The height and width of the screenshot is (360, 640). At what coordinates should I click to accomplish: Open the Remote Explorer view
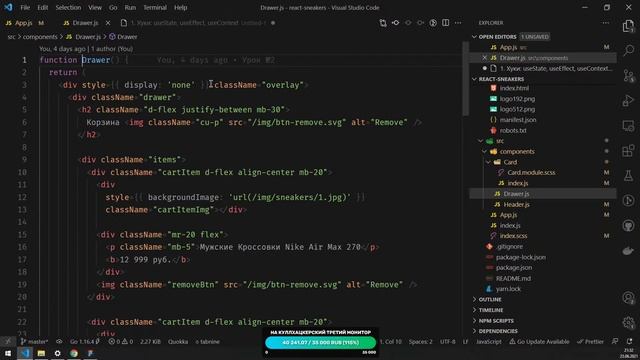(629, 126)
